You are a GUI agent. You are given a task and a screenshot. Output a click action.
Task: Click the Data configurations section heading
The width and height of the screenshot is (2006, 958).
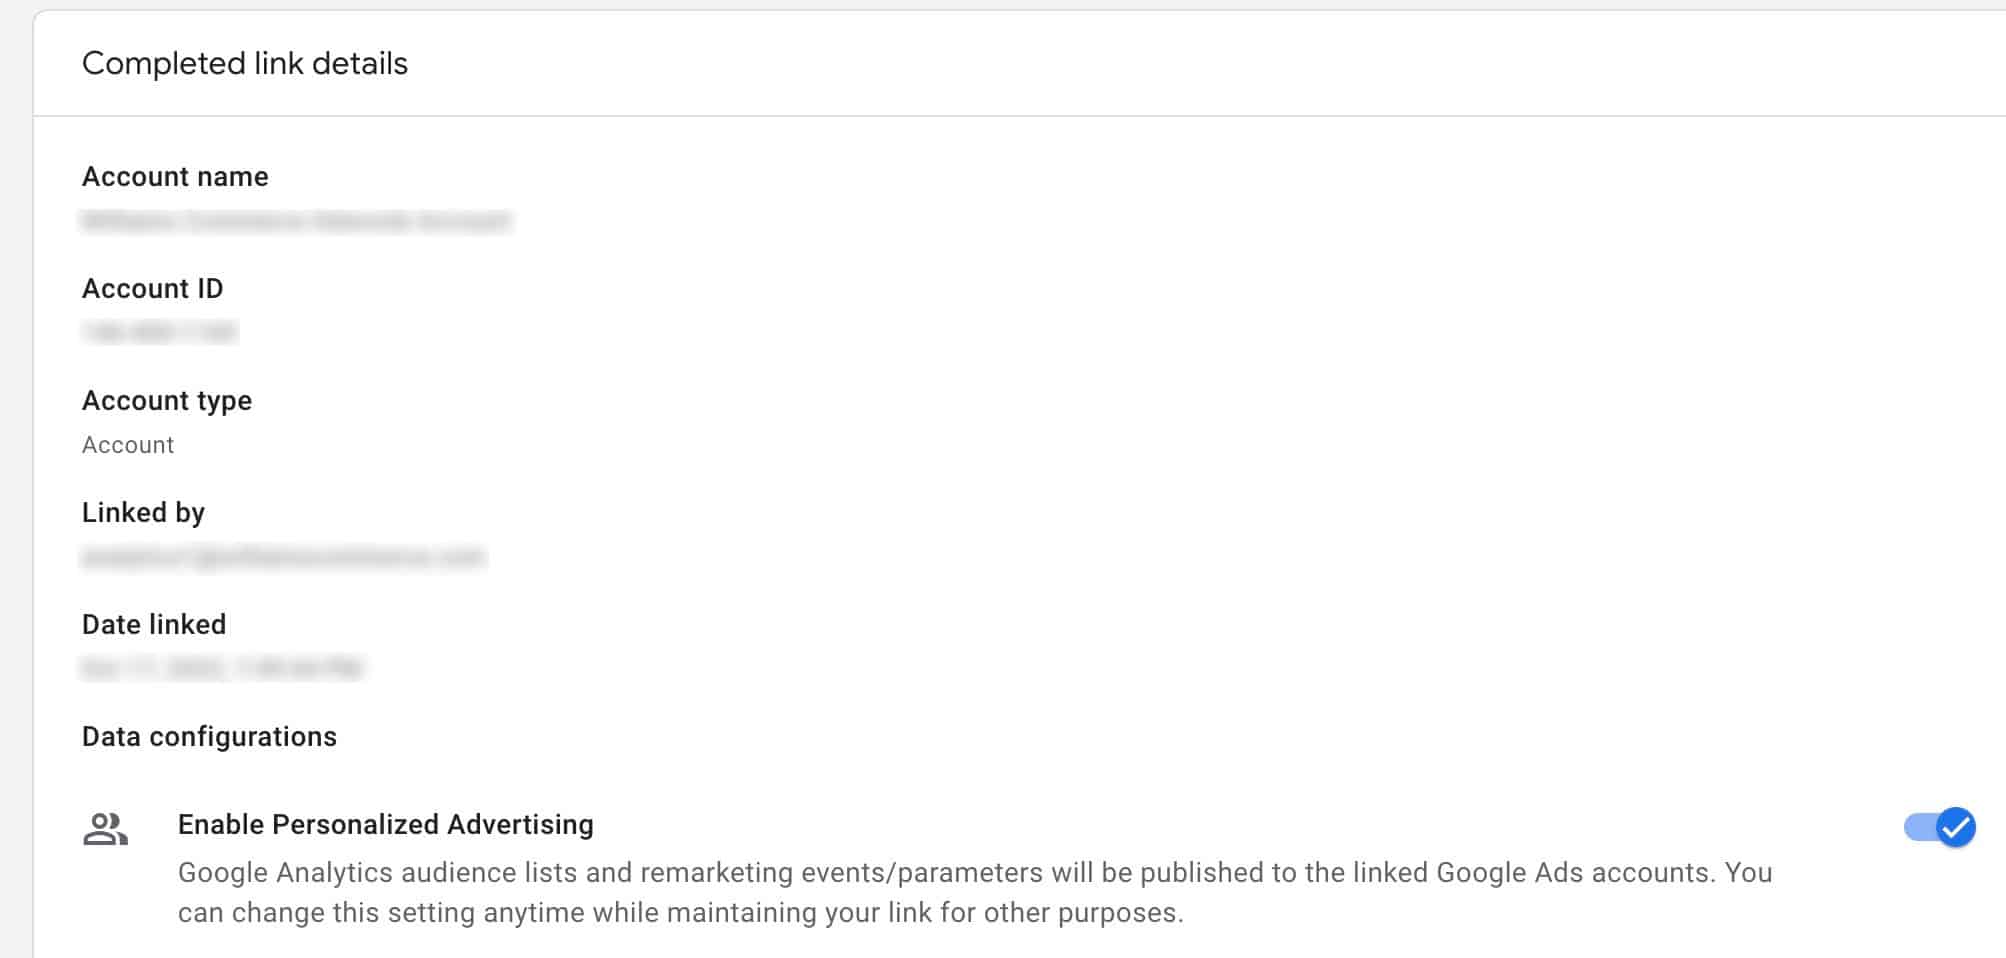(209, 737)
